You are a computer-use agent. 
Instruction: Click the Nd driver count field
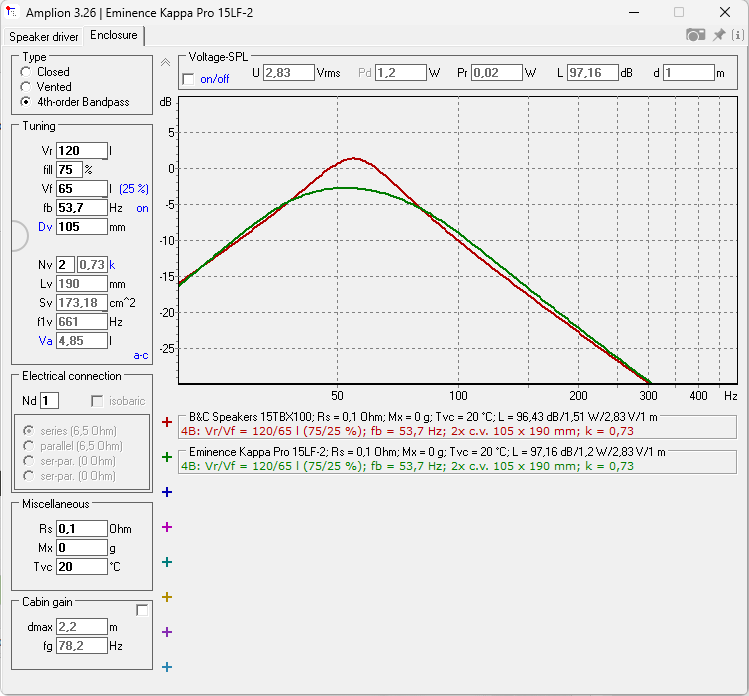tap(49, 401)
